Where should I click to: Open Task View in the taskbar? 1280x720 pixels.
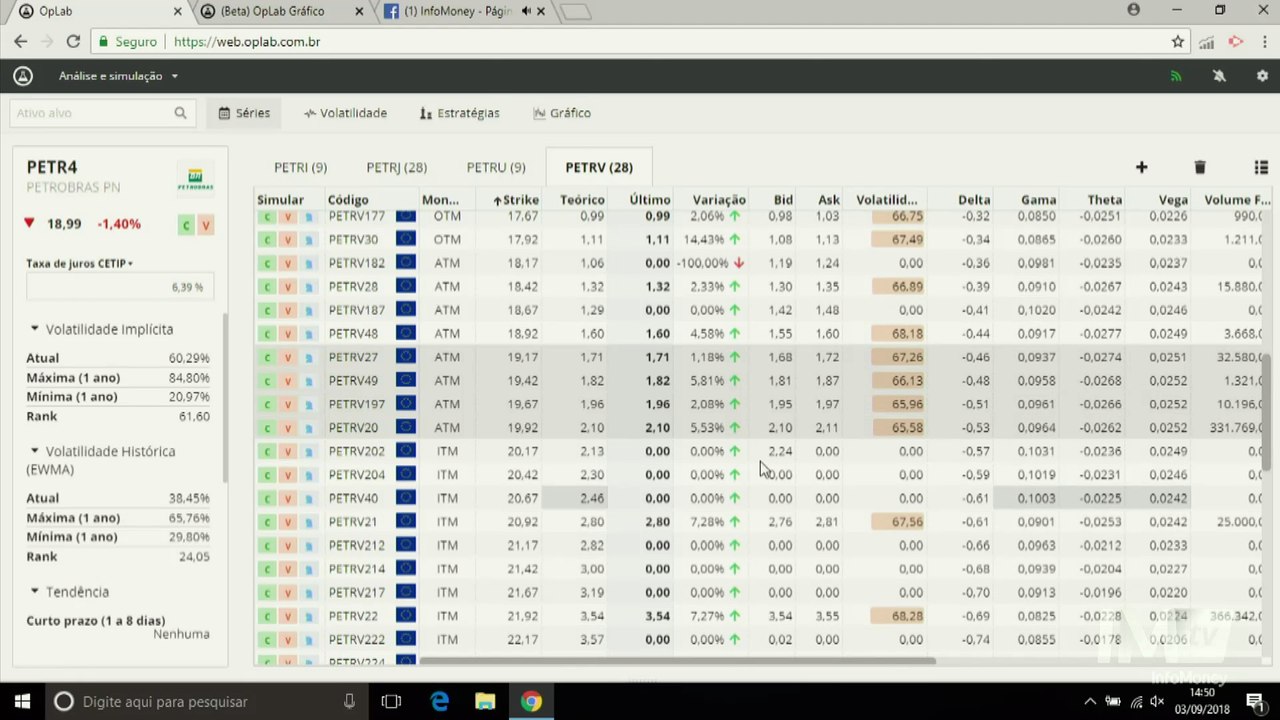click(x=391, y=701)
